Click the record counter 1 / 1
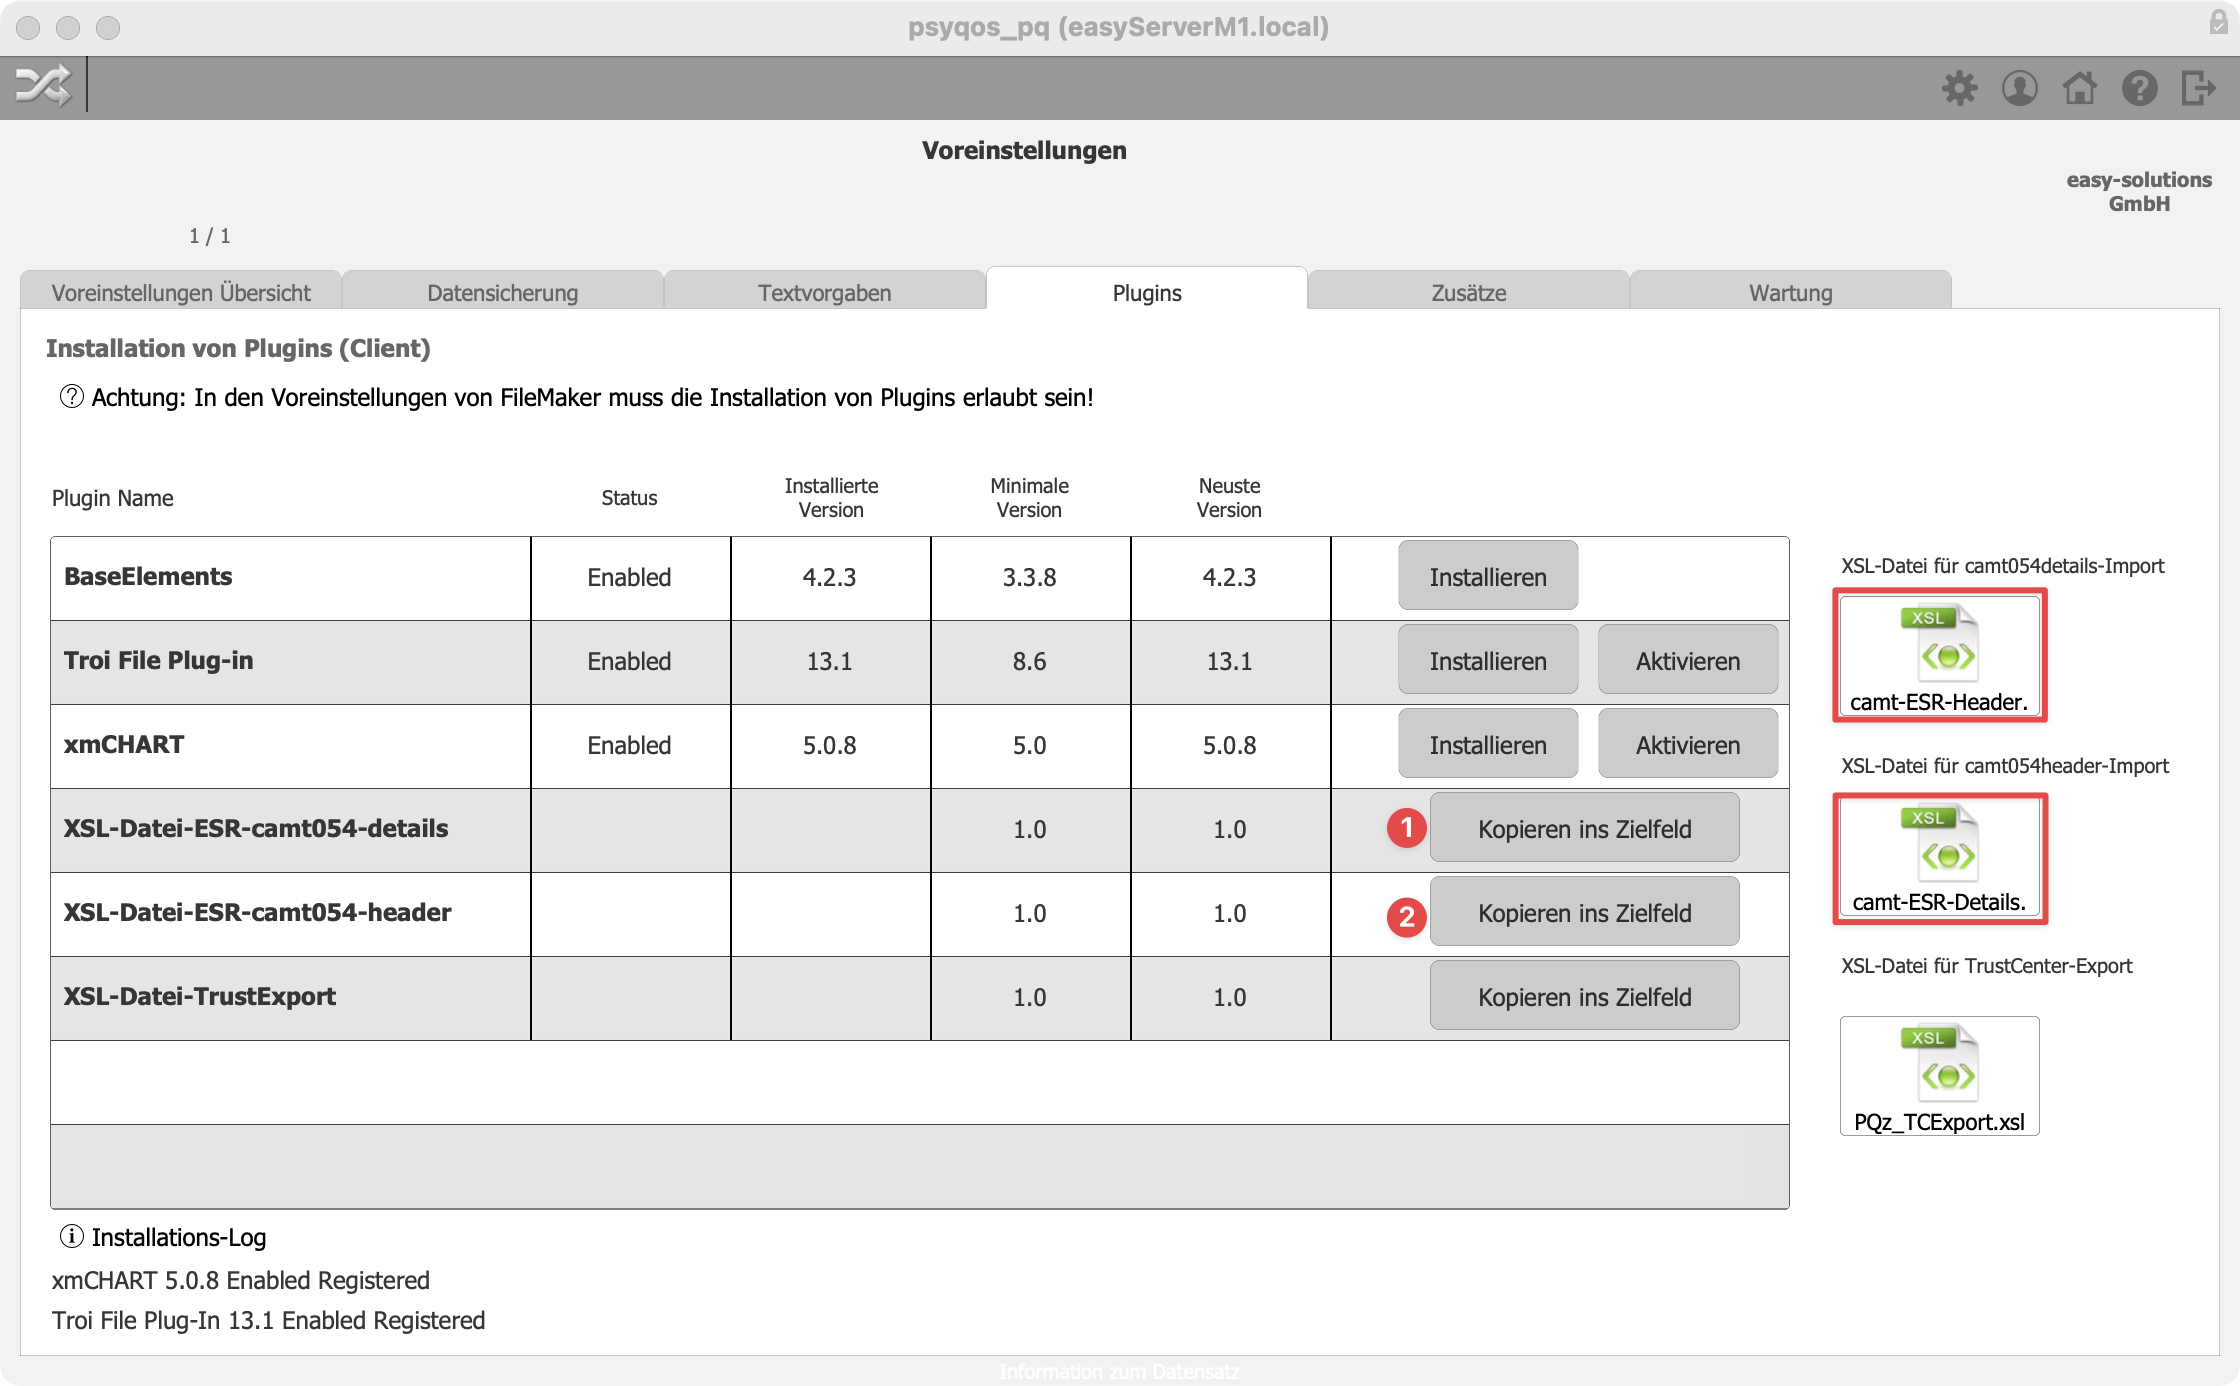This screenshot has height=1386, width=2240. tap(210, 236)
